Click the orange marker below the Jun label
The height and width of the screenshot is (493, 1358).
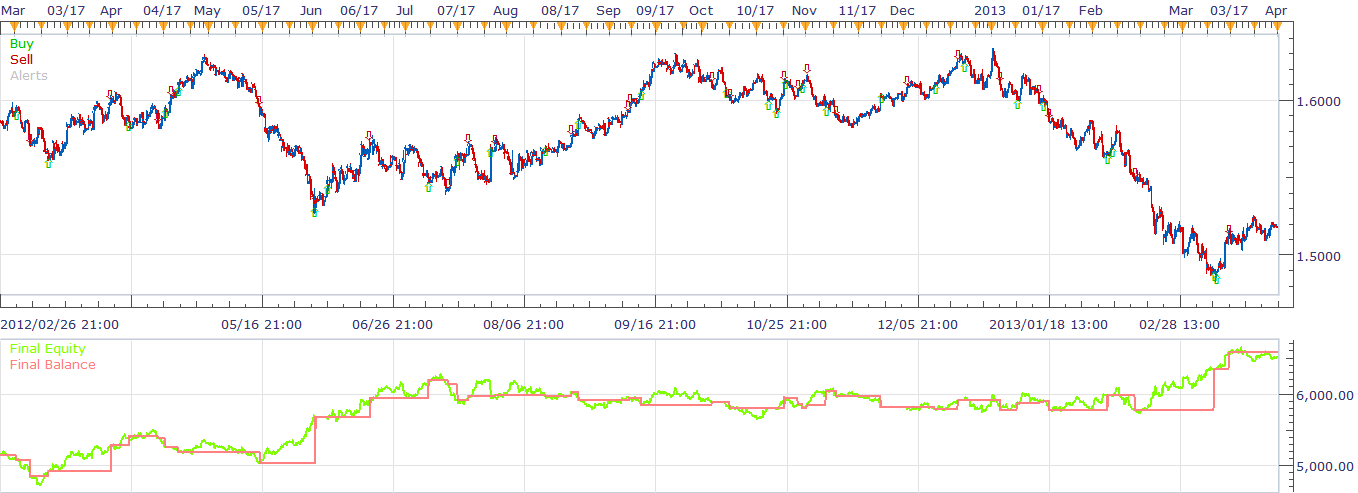coord(313,25)
